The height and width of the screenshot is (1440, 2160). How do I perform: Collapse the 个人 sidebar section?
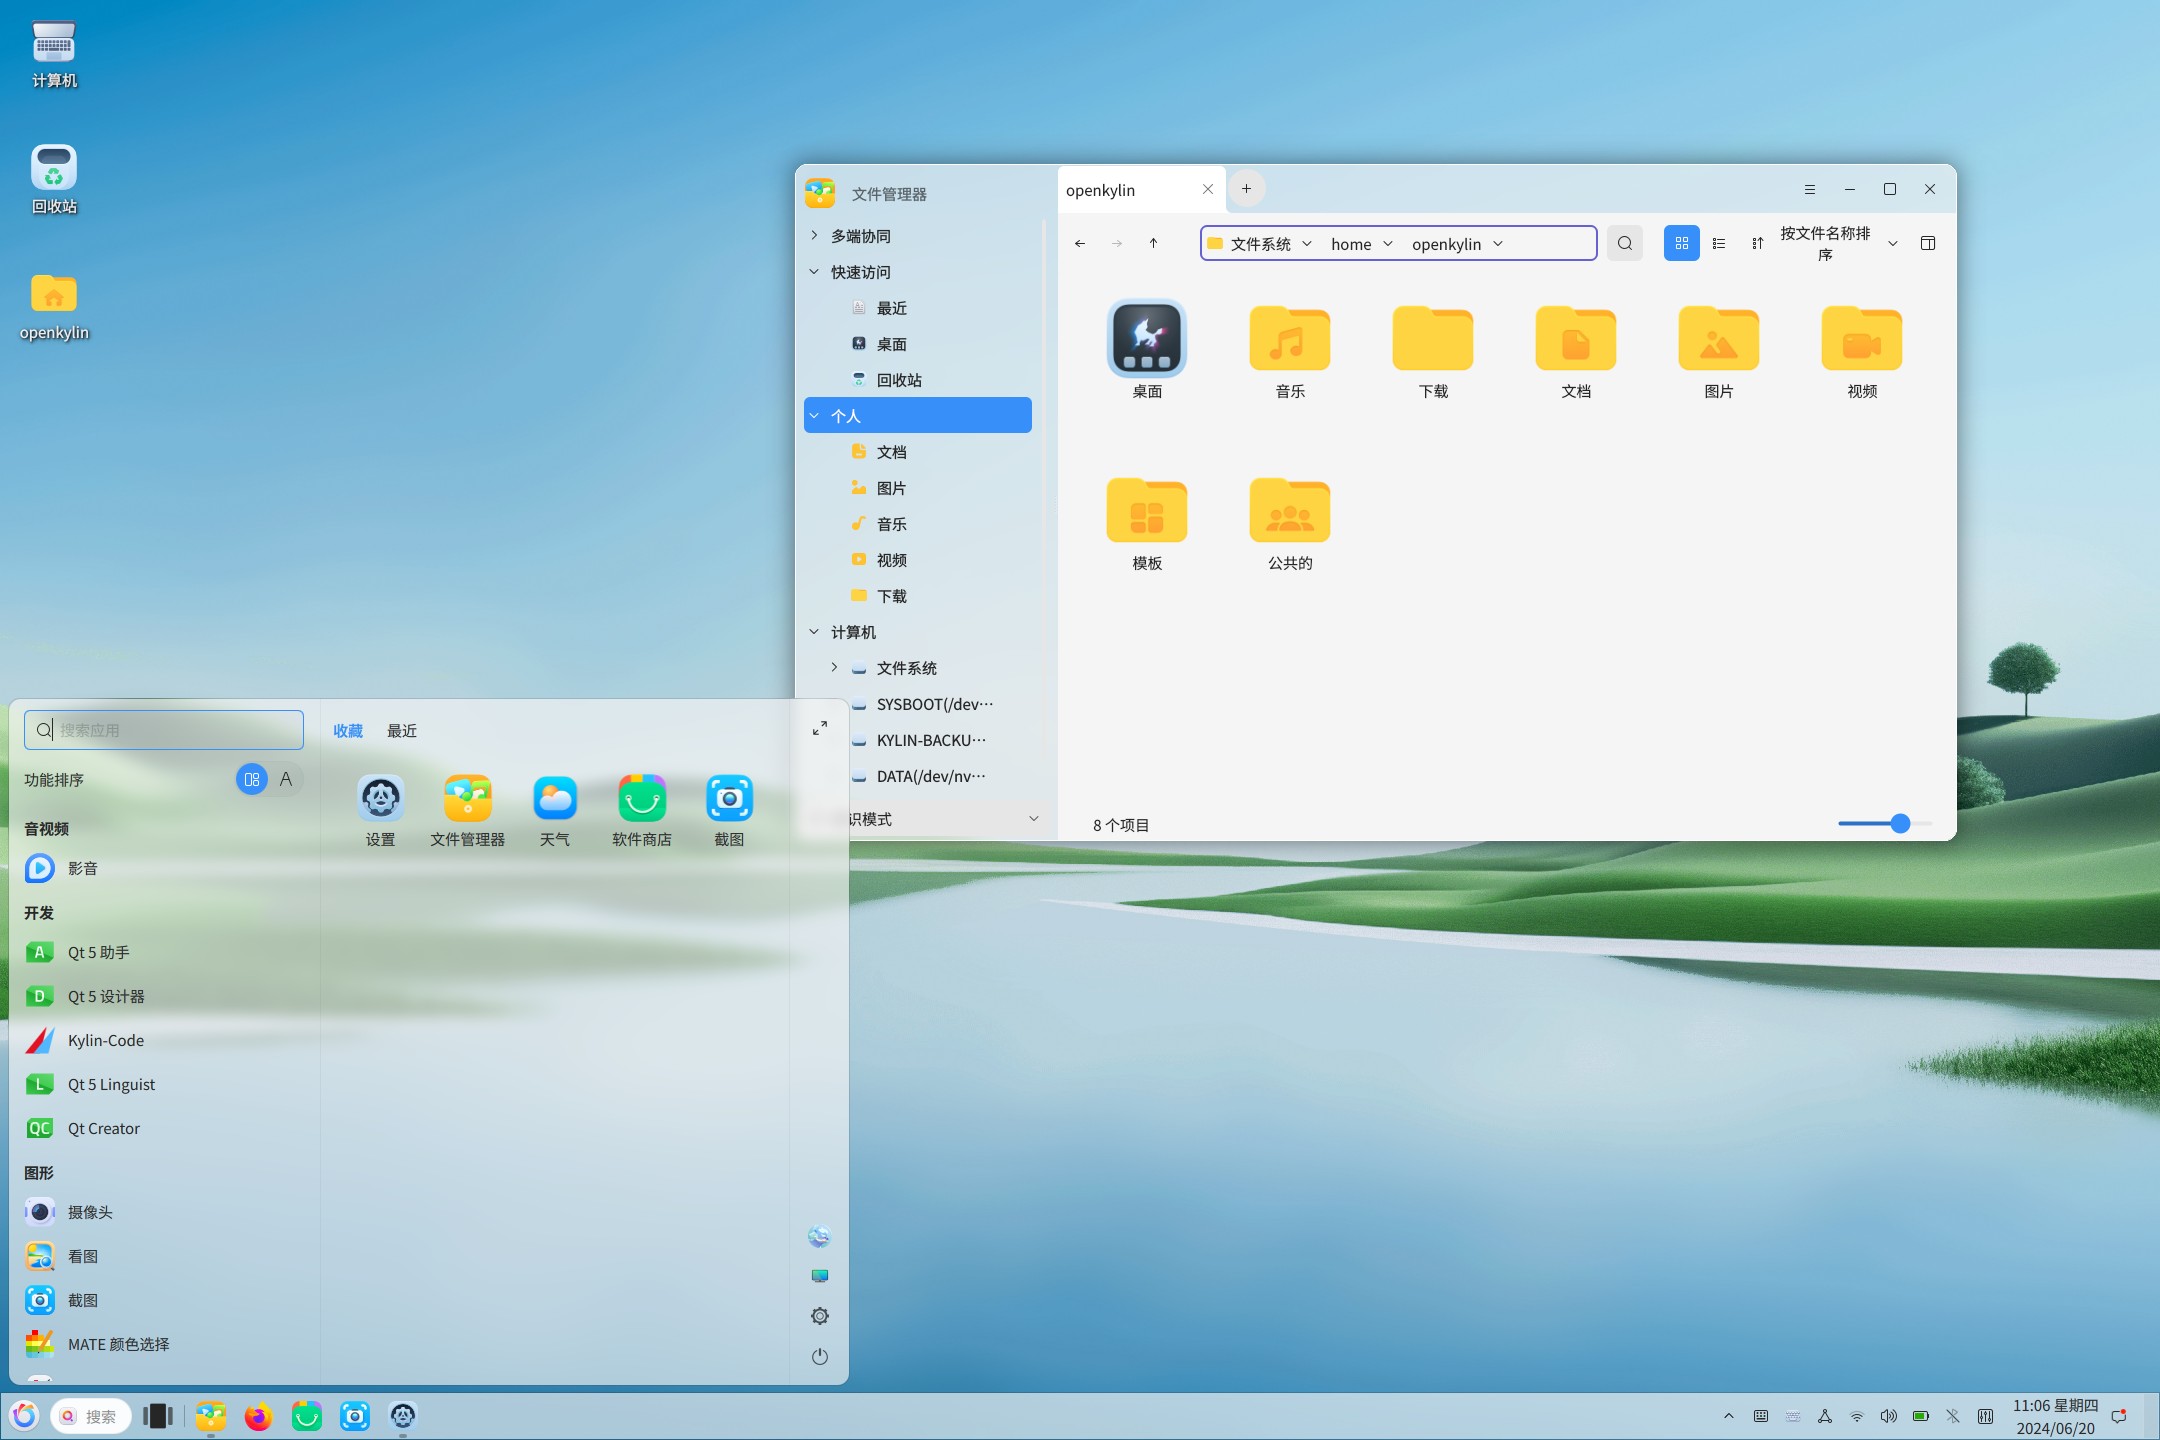[x=814, y=415]
